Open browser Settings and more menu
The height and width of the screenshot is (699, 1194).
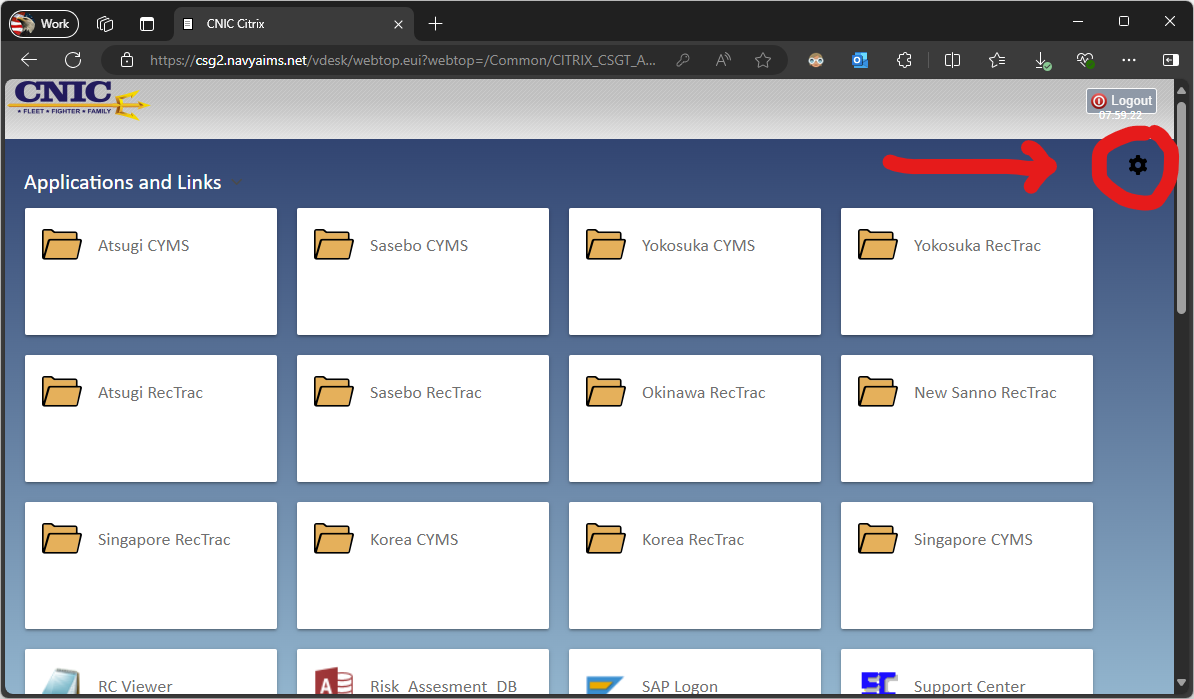tap(1129, 60)
